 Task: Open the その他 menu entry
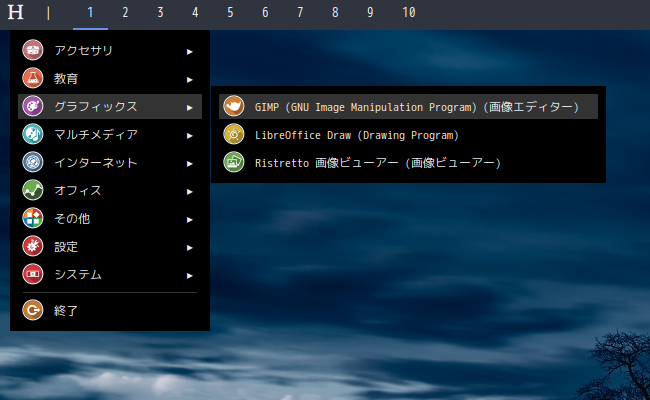tap(110, 218)
